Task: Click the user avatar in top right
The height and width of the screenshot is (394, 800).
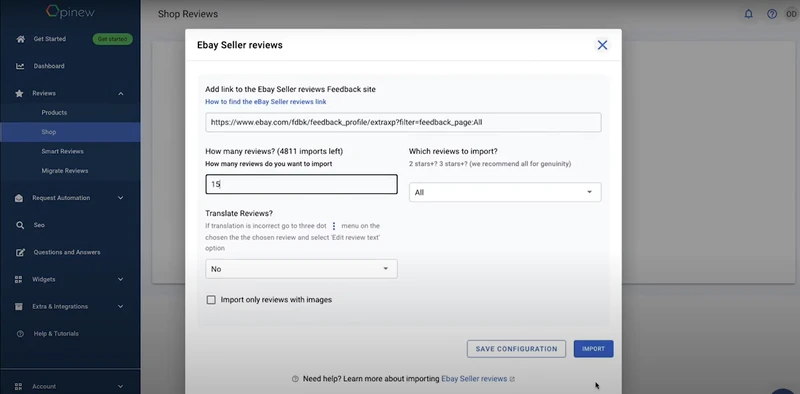Action: [x=791, y=14]
